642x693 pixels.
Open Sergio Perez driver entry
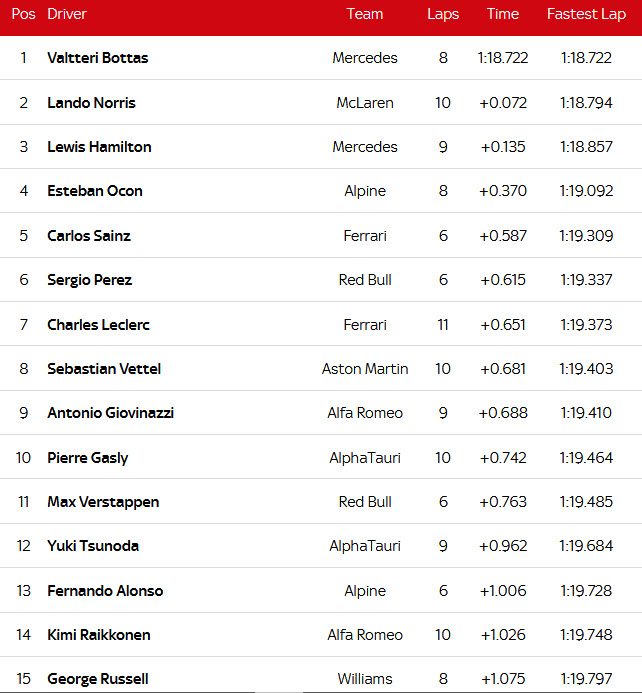coord(89,280)
